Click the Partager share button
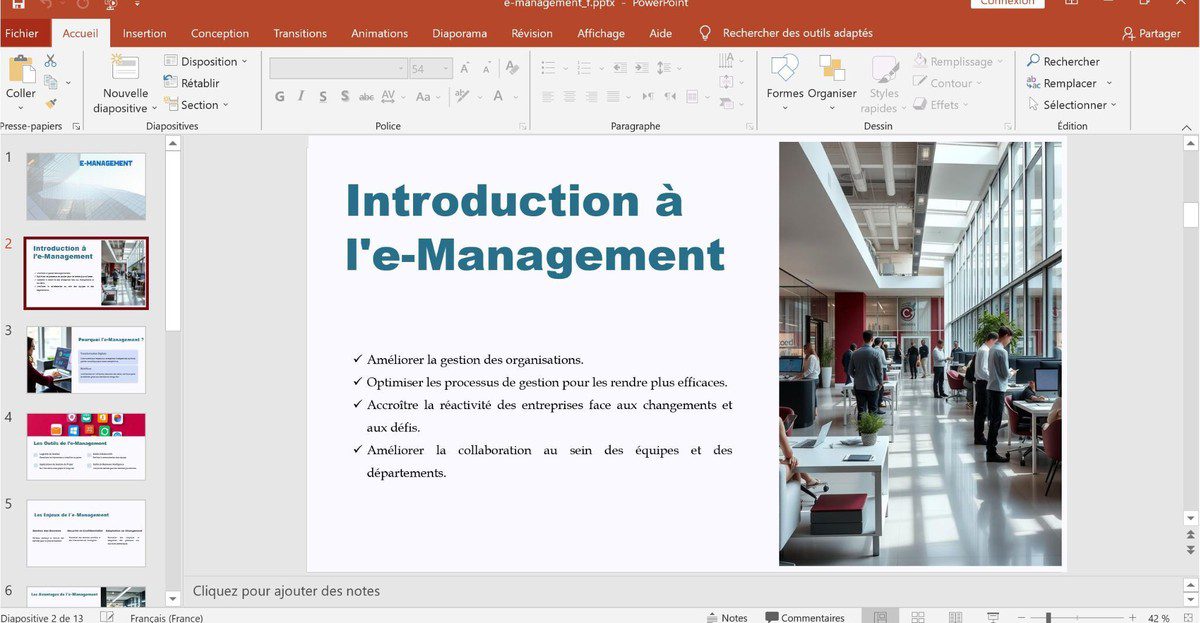This screenshot has width=1200, height=623. [x=1151, y=33]
